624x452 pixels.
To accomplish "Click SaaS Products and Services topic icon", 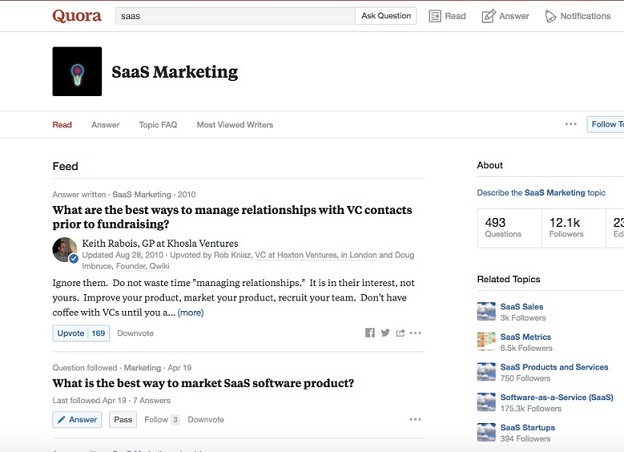I will point(486,372).
